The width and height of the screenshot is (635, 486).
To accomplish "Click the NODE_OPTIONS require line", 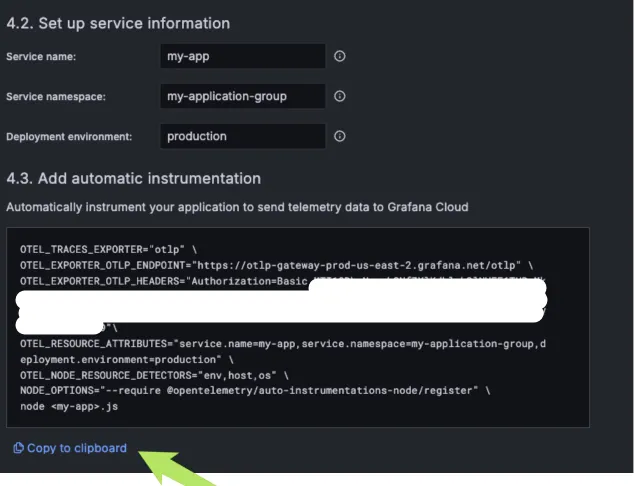I will point(250,391).
